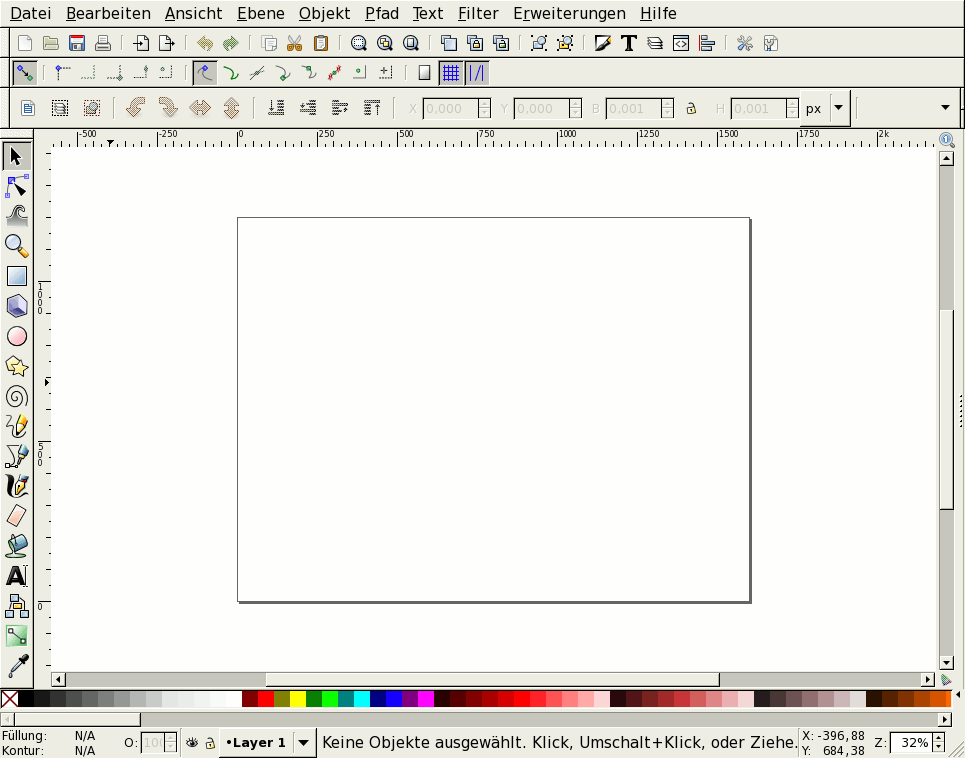Activate the Color dropper tool
This screenshot has width=965, height=758.
pyautogui.click(x=17, y=666)
